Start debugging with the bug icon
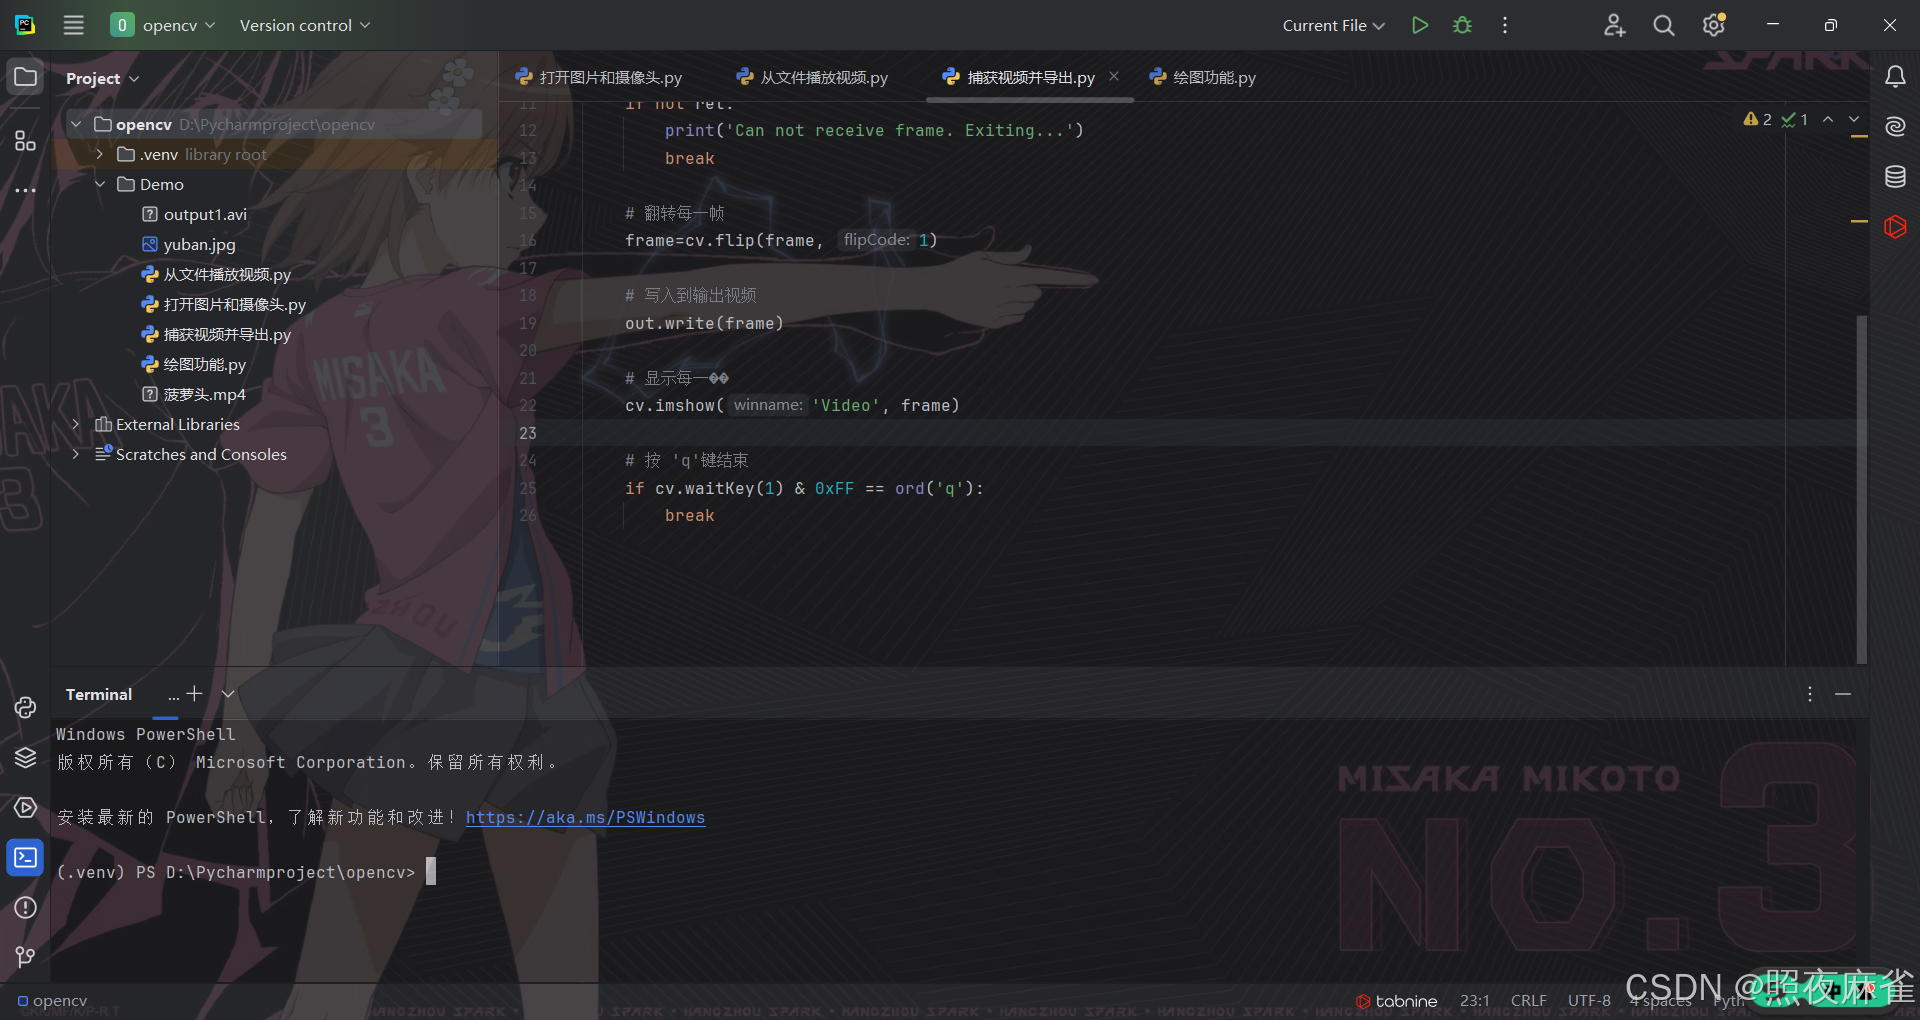1920x1020 pixels. 1462,25
